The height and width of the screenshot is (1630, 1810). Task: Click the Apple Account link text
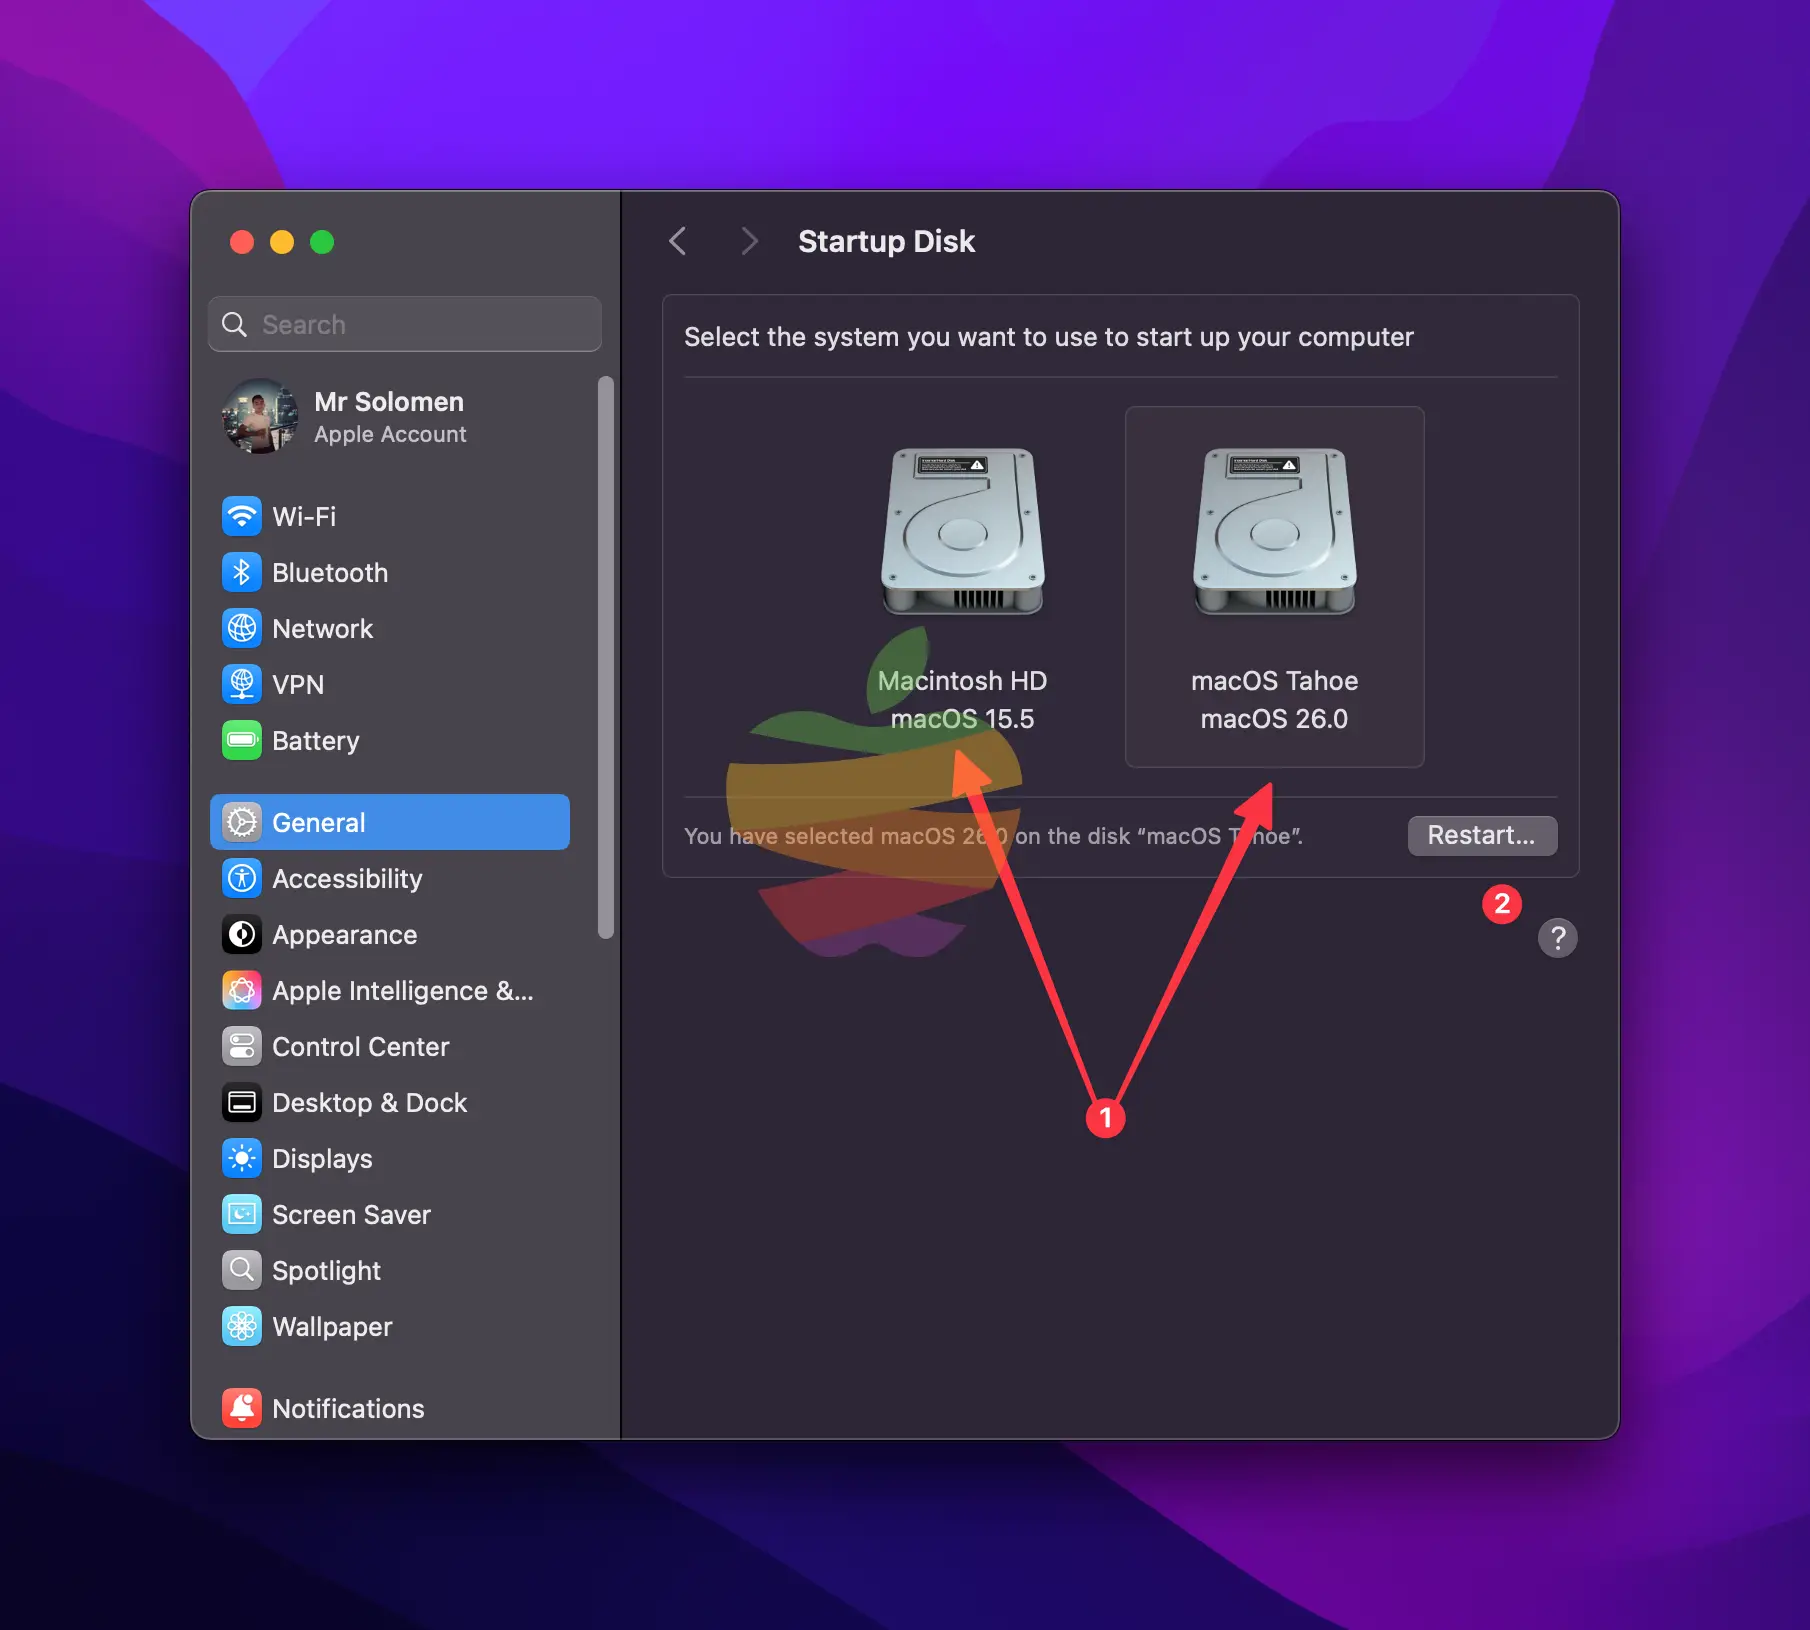point(390,434)
